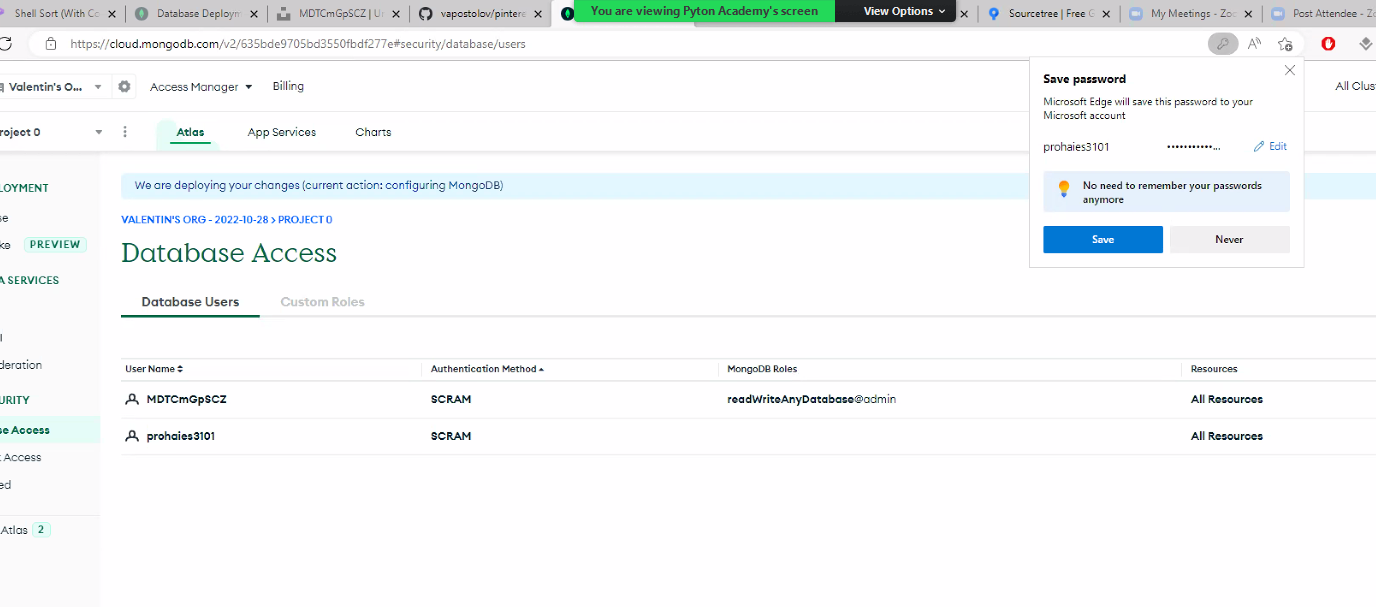Switch to the Post Attendee Zoom tab
Image resolution: width=1376 pixels, height=607 pixels.
[1320, 14]
